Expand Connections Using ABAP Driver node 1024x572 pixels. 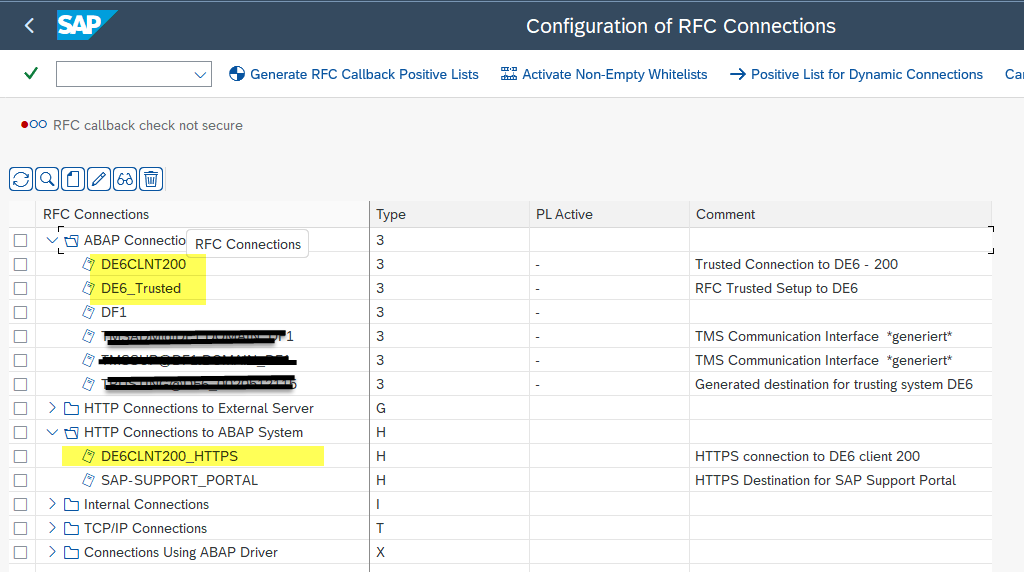pos(52,552)
